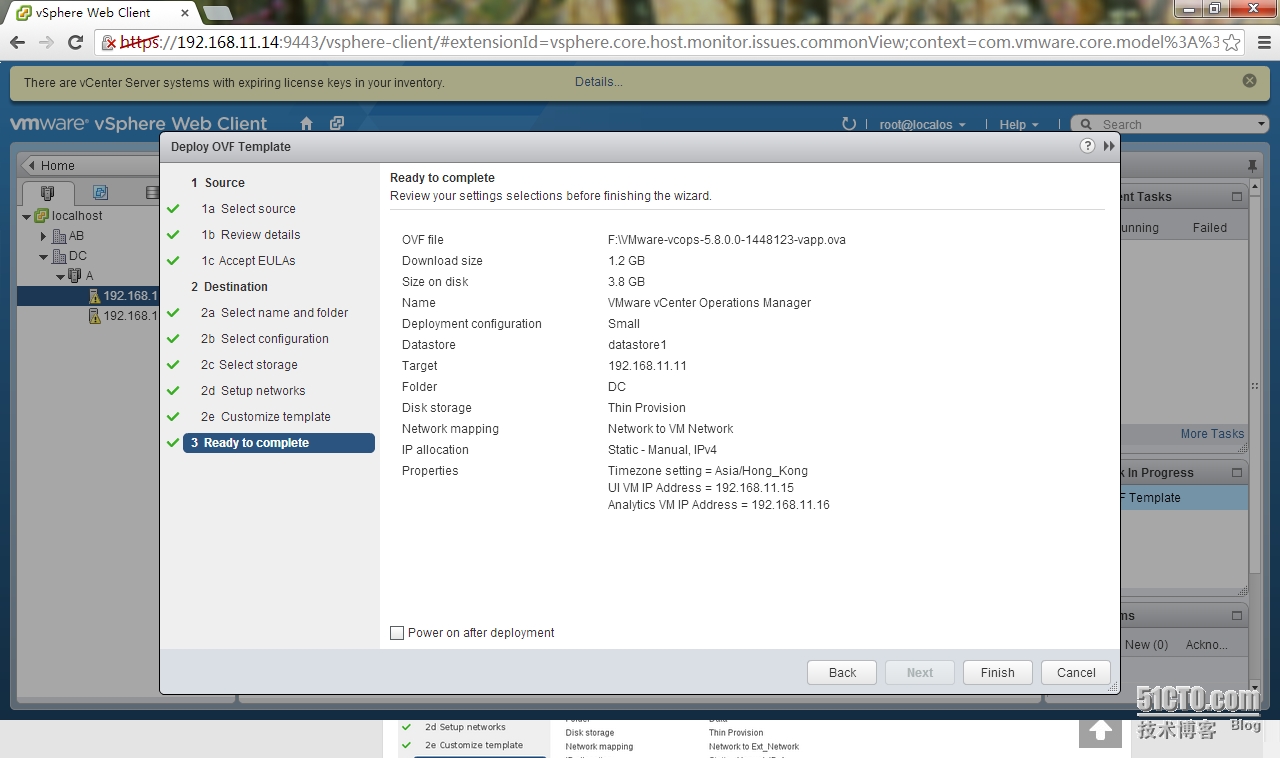The width and height of the screenshot is (1280, 758).
Task: Select step 3 Ready to complete
Action: click(279, 443)
